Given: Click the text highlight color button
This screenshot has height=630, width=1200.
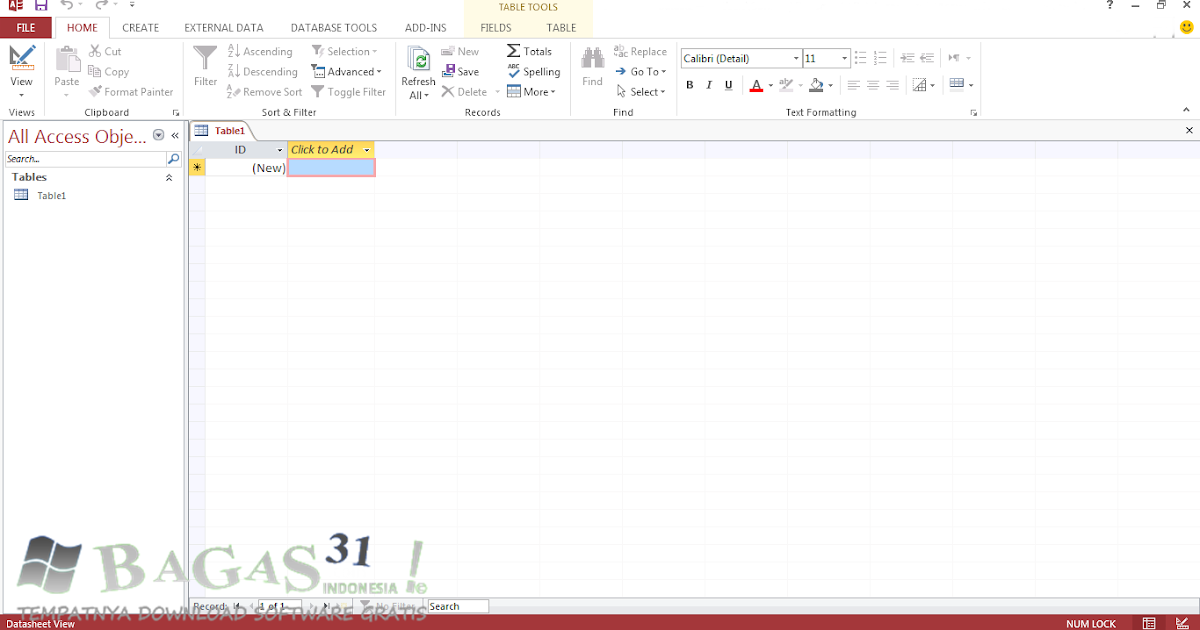Looking at the screenshot, I should point(786,85).
